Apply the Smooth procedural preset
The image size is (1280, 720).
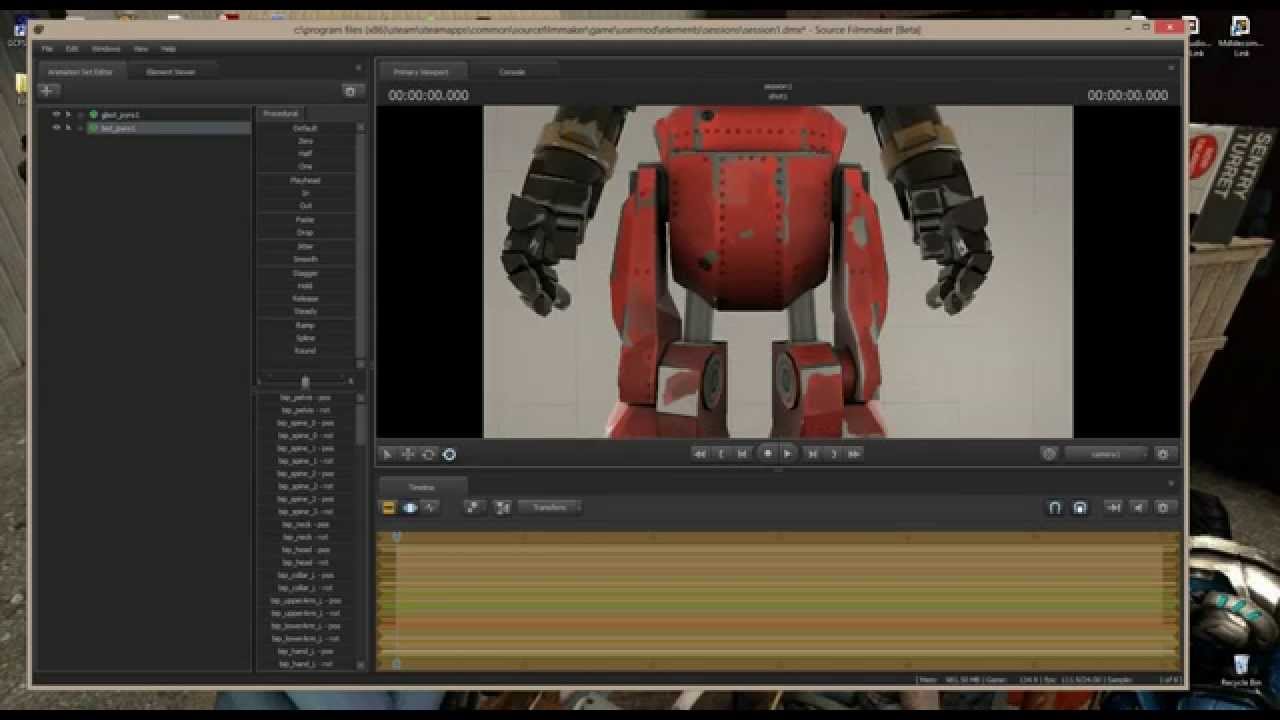(305, 259)
